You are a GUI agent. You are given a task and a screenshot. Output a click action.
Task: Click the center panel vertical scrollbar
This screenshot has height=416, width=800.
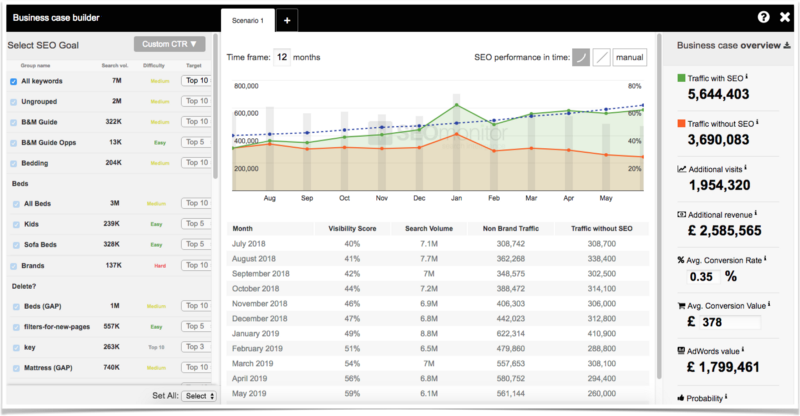[659, 206]
